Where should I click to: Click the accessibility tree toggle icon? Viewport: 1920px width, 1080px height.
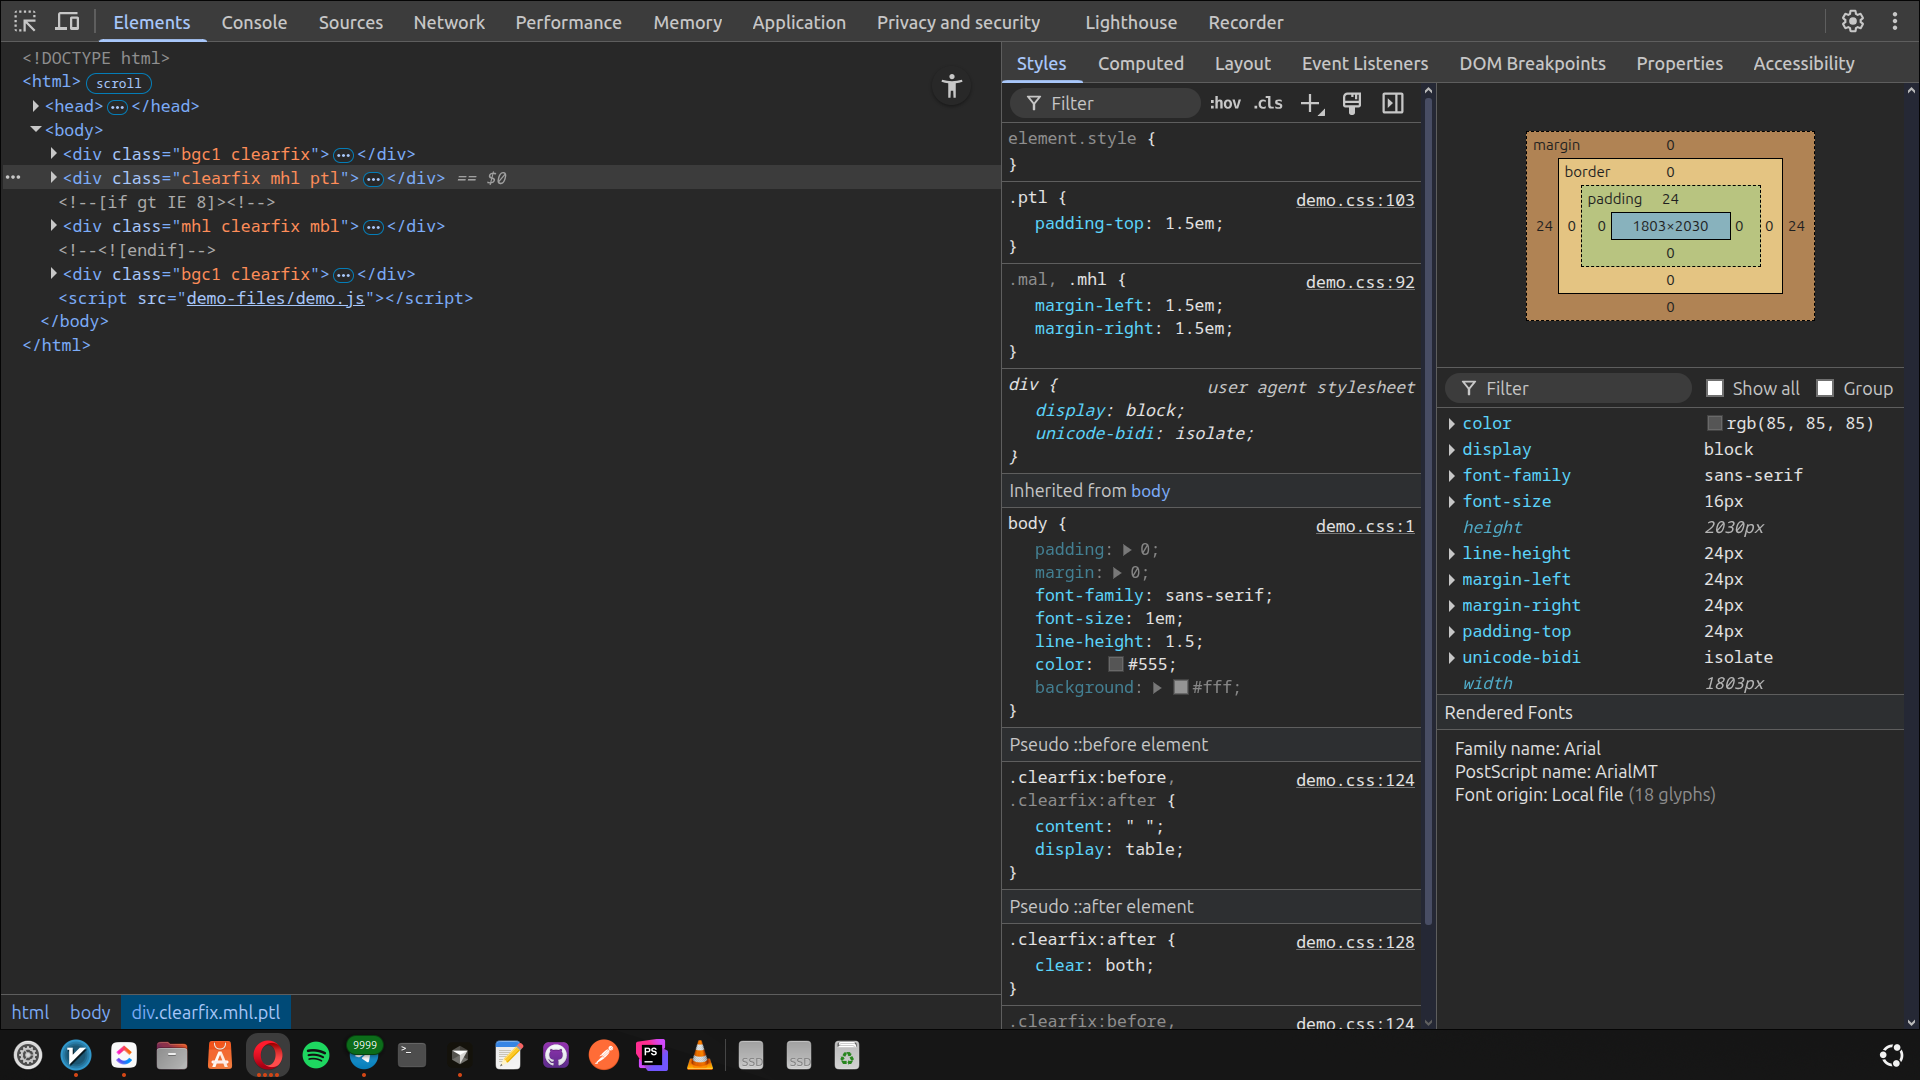[951, 87]
